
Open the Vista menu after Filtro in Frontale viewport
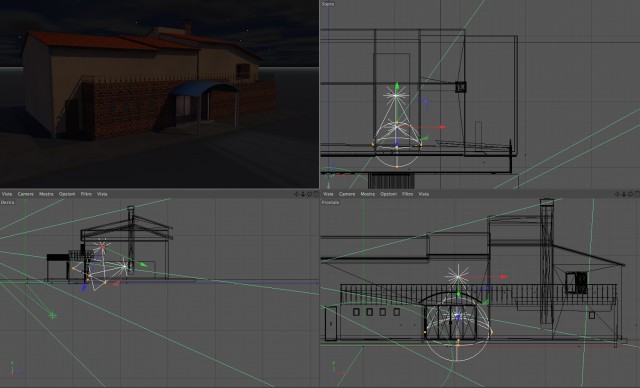[x=423, y=194]
